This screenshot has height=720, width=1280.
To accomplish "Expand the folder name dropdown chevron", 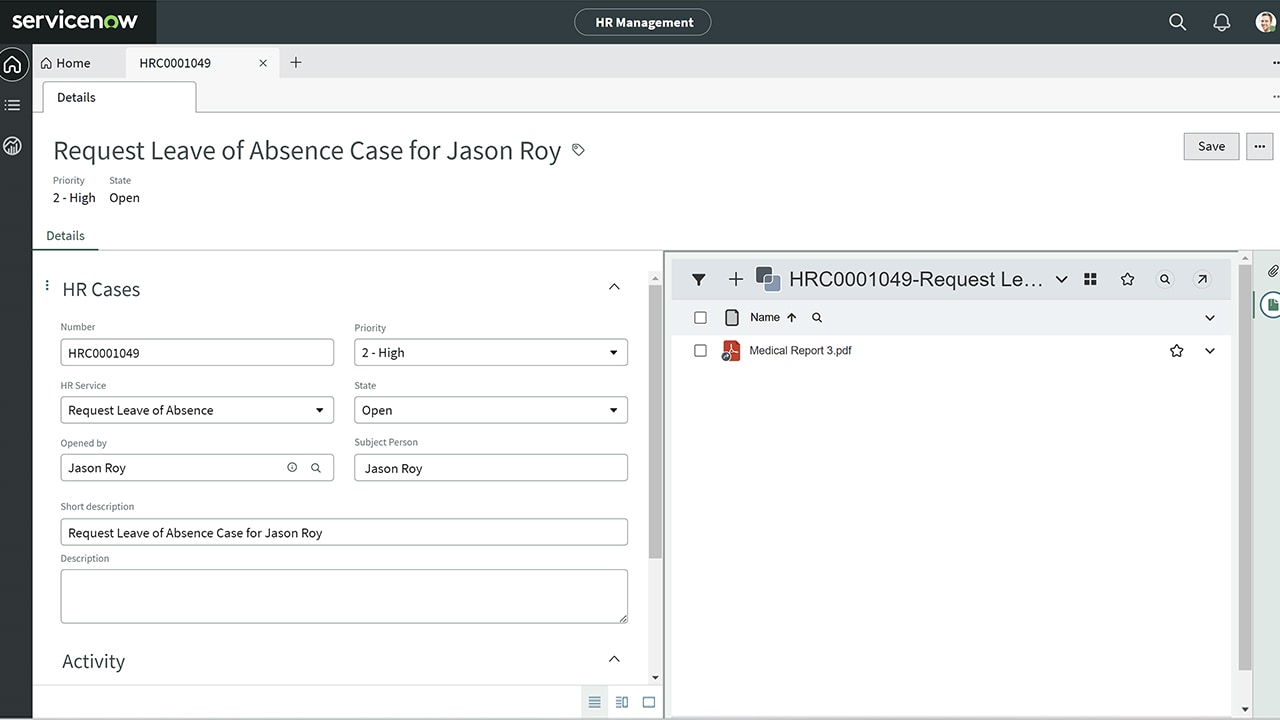I will pos(1062,280).
